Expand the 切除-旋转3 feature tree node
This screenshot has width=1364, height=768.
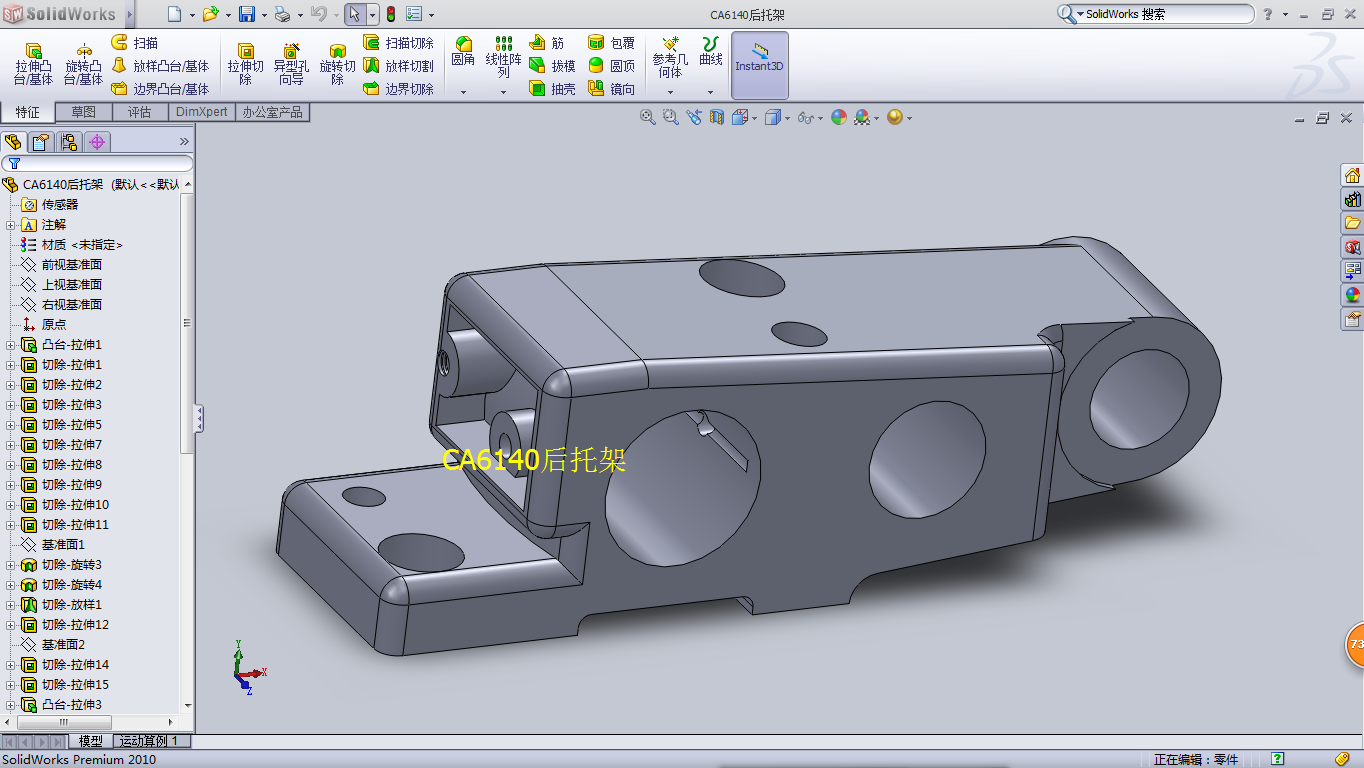pyautogui.click(x=11, y=565)
